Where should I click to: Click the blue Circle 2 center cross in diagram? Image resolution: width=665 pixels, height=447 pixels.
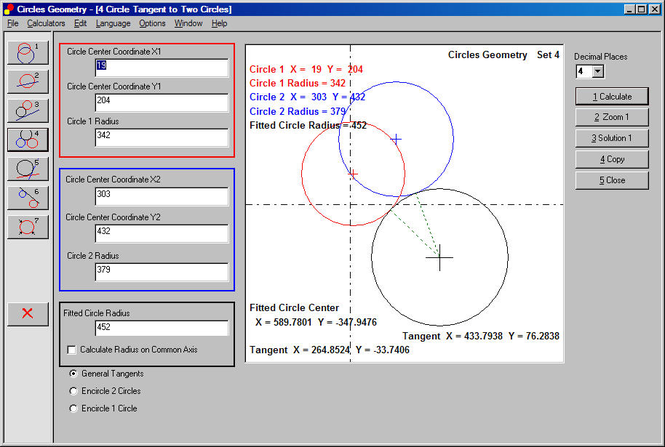tap(396, 139)
